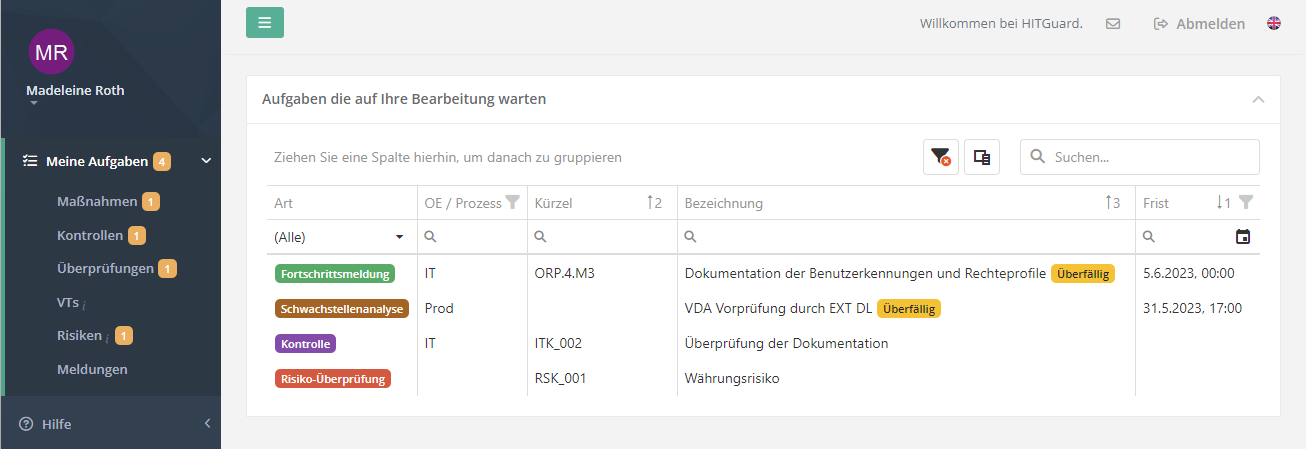Viewport: 1306px width, 449px height.
Task: Switch language using the UK flag icon
Action: [1274, 23]
